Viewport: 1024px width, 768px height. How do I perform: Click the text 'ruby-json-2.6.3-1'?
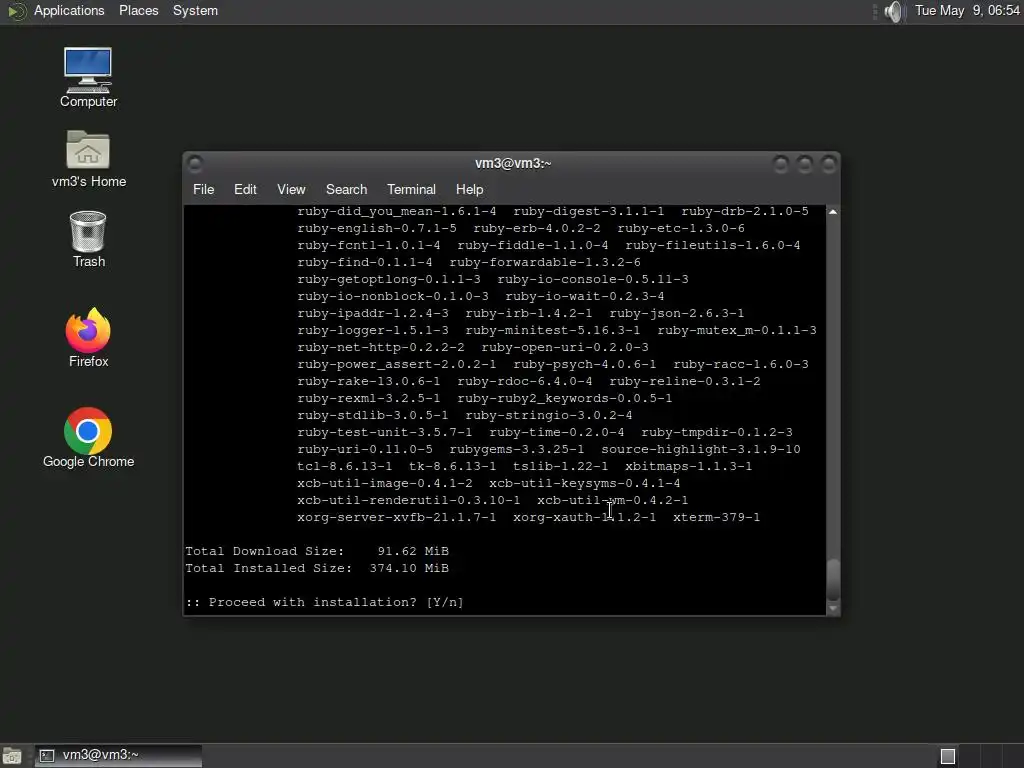[677, 313]
